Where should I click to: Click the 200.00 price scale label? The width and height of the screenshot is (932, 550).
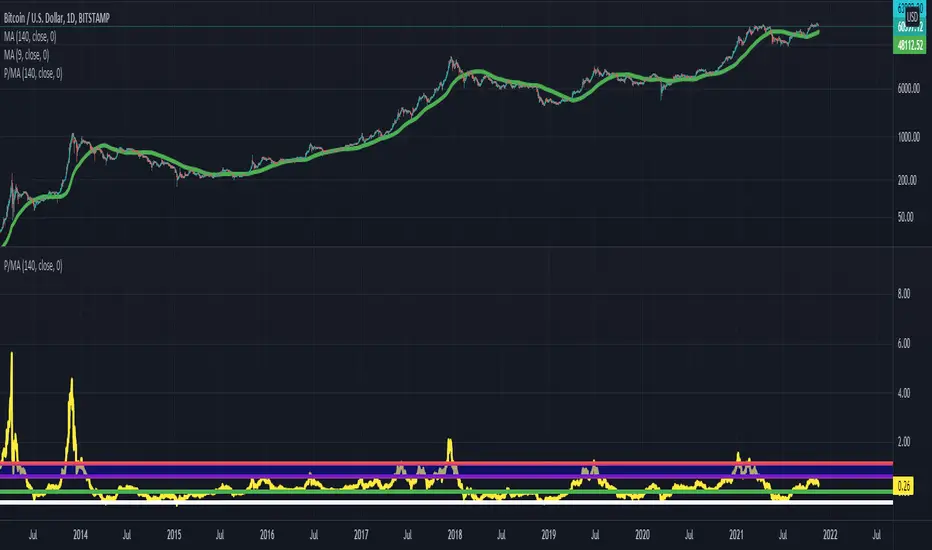[907, 180]
